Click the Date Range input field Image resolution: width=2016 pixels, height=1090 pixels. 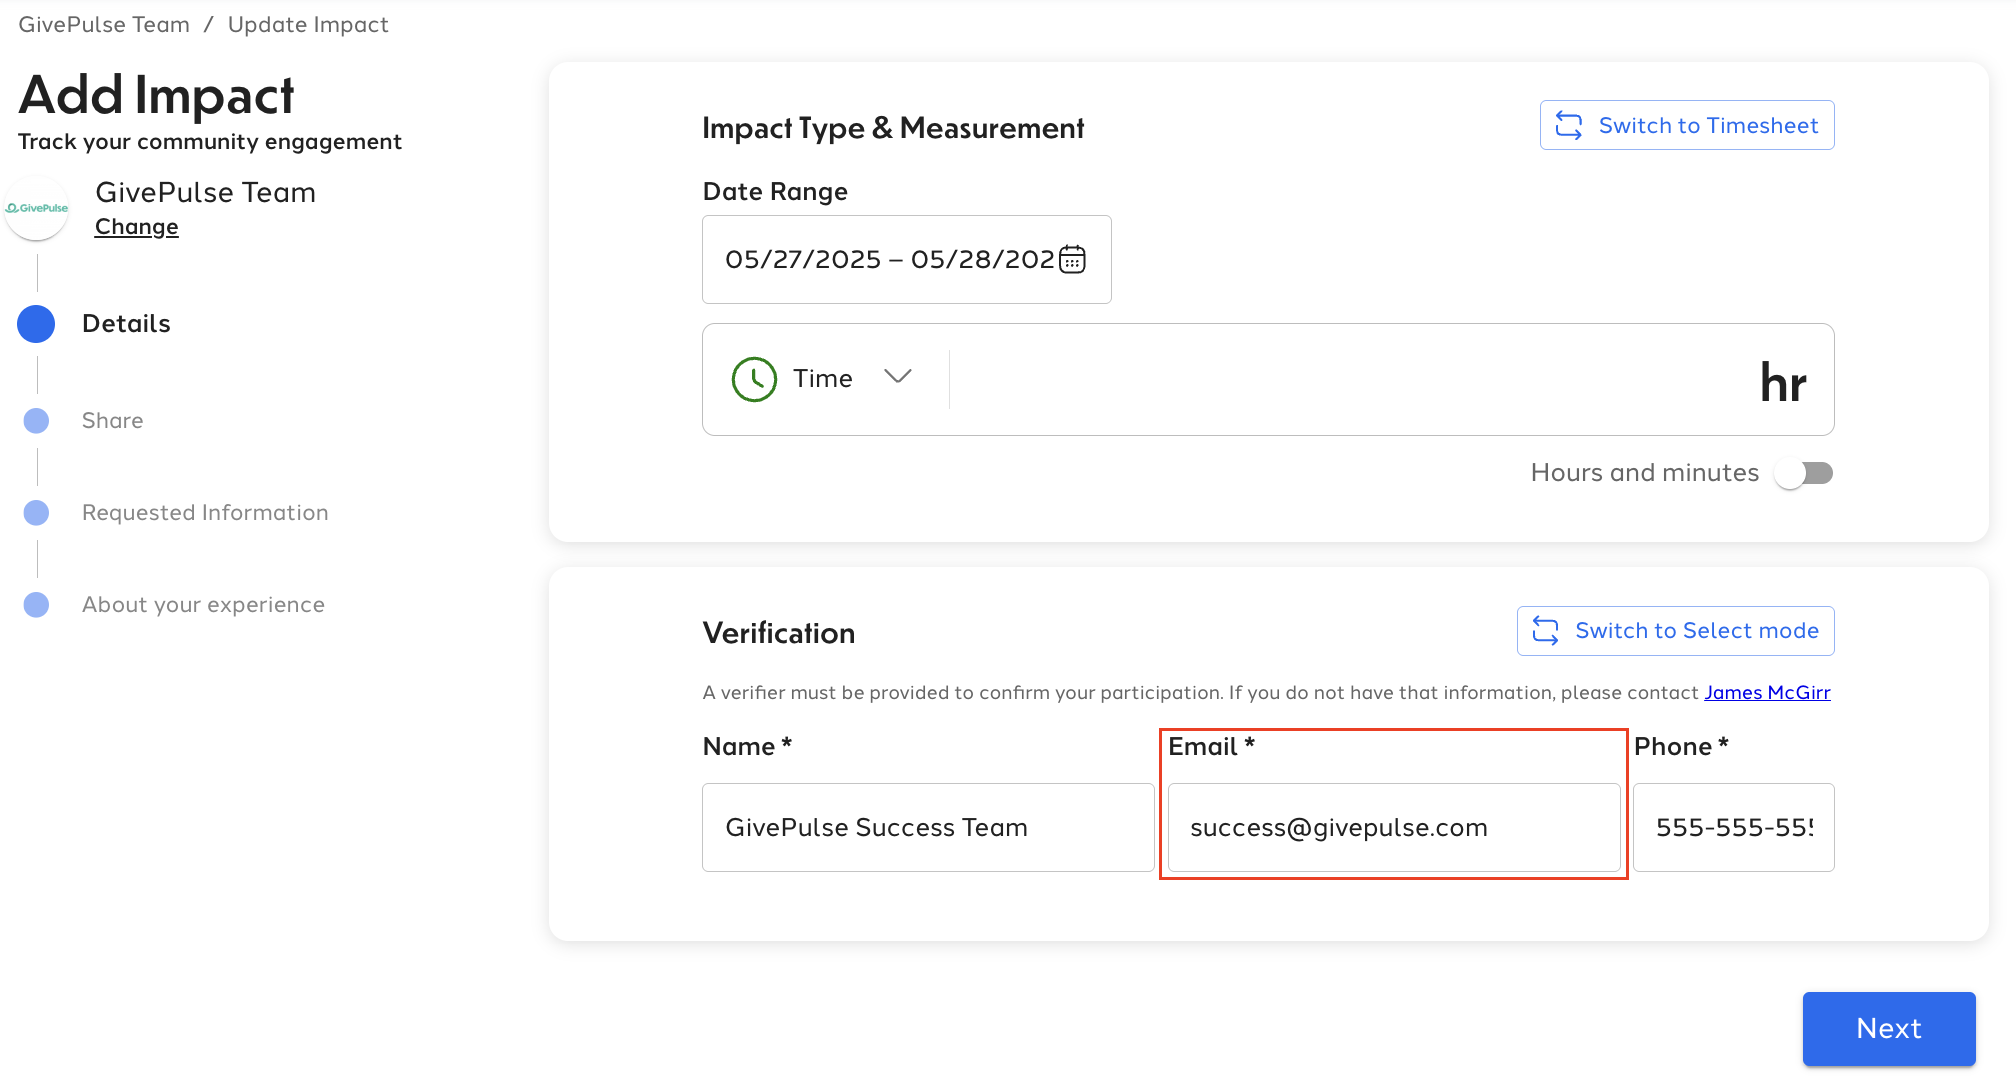tap(907, 259)
